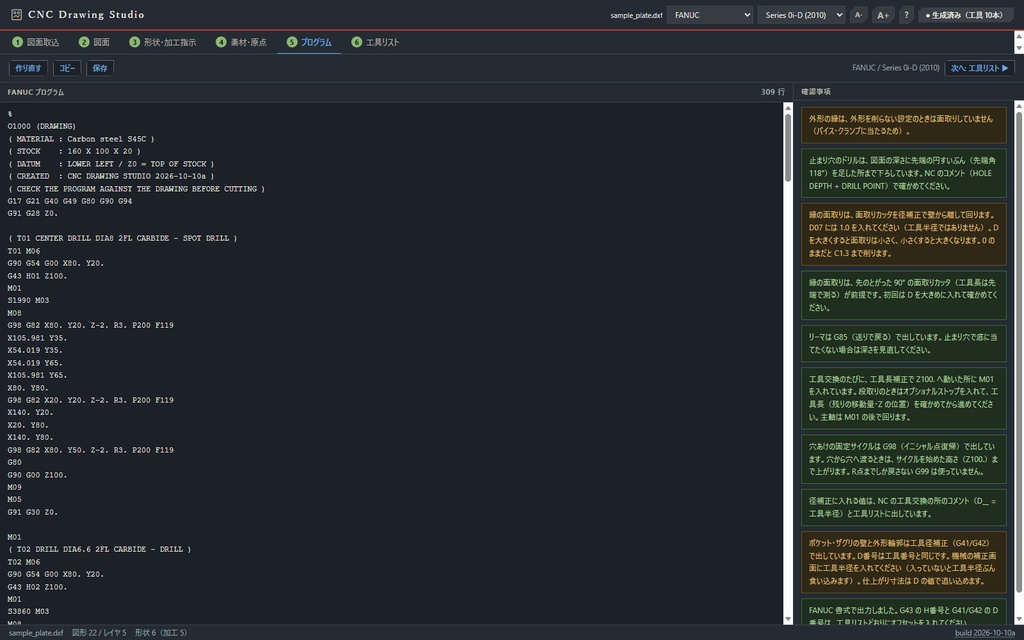Click the 確認事項 panel scrollbar down arrow
The image size is (1024, 640).
click(x=1019, y=619)
